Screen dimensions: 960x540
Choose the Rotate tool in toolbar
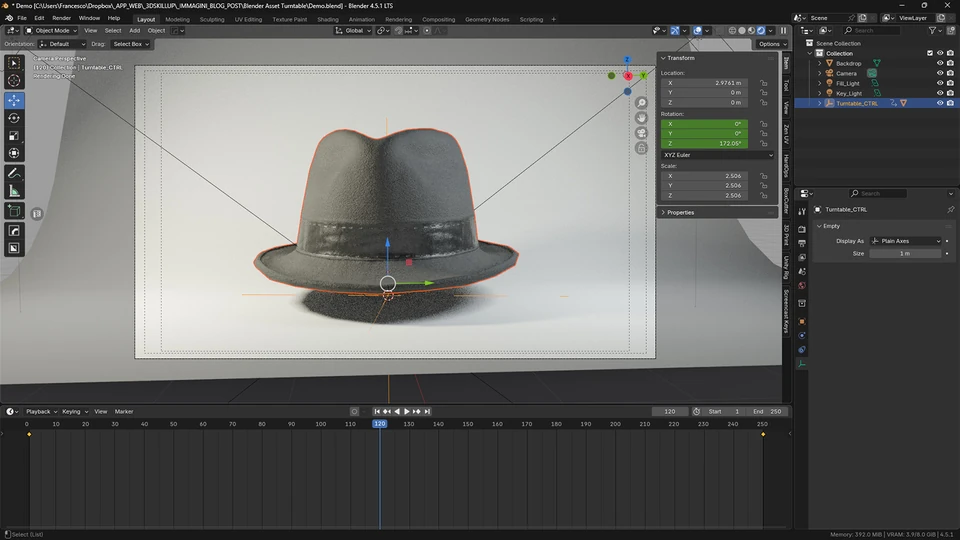(x=14, y=118)
